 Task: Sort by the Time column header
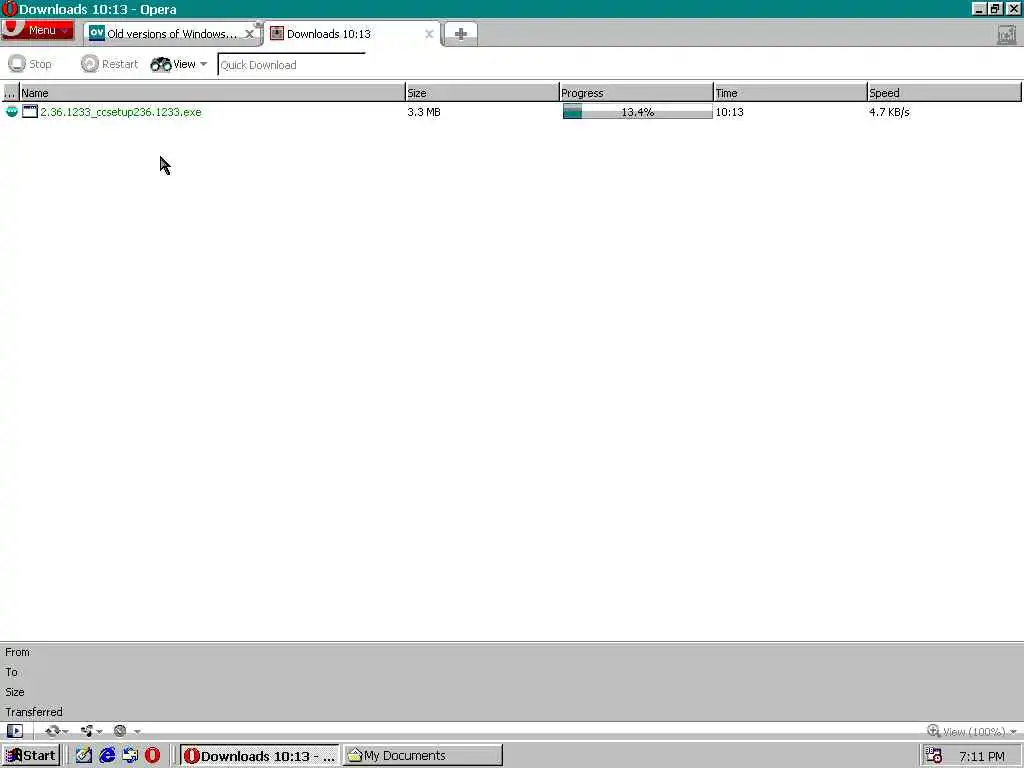point(791,93)
